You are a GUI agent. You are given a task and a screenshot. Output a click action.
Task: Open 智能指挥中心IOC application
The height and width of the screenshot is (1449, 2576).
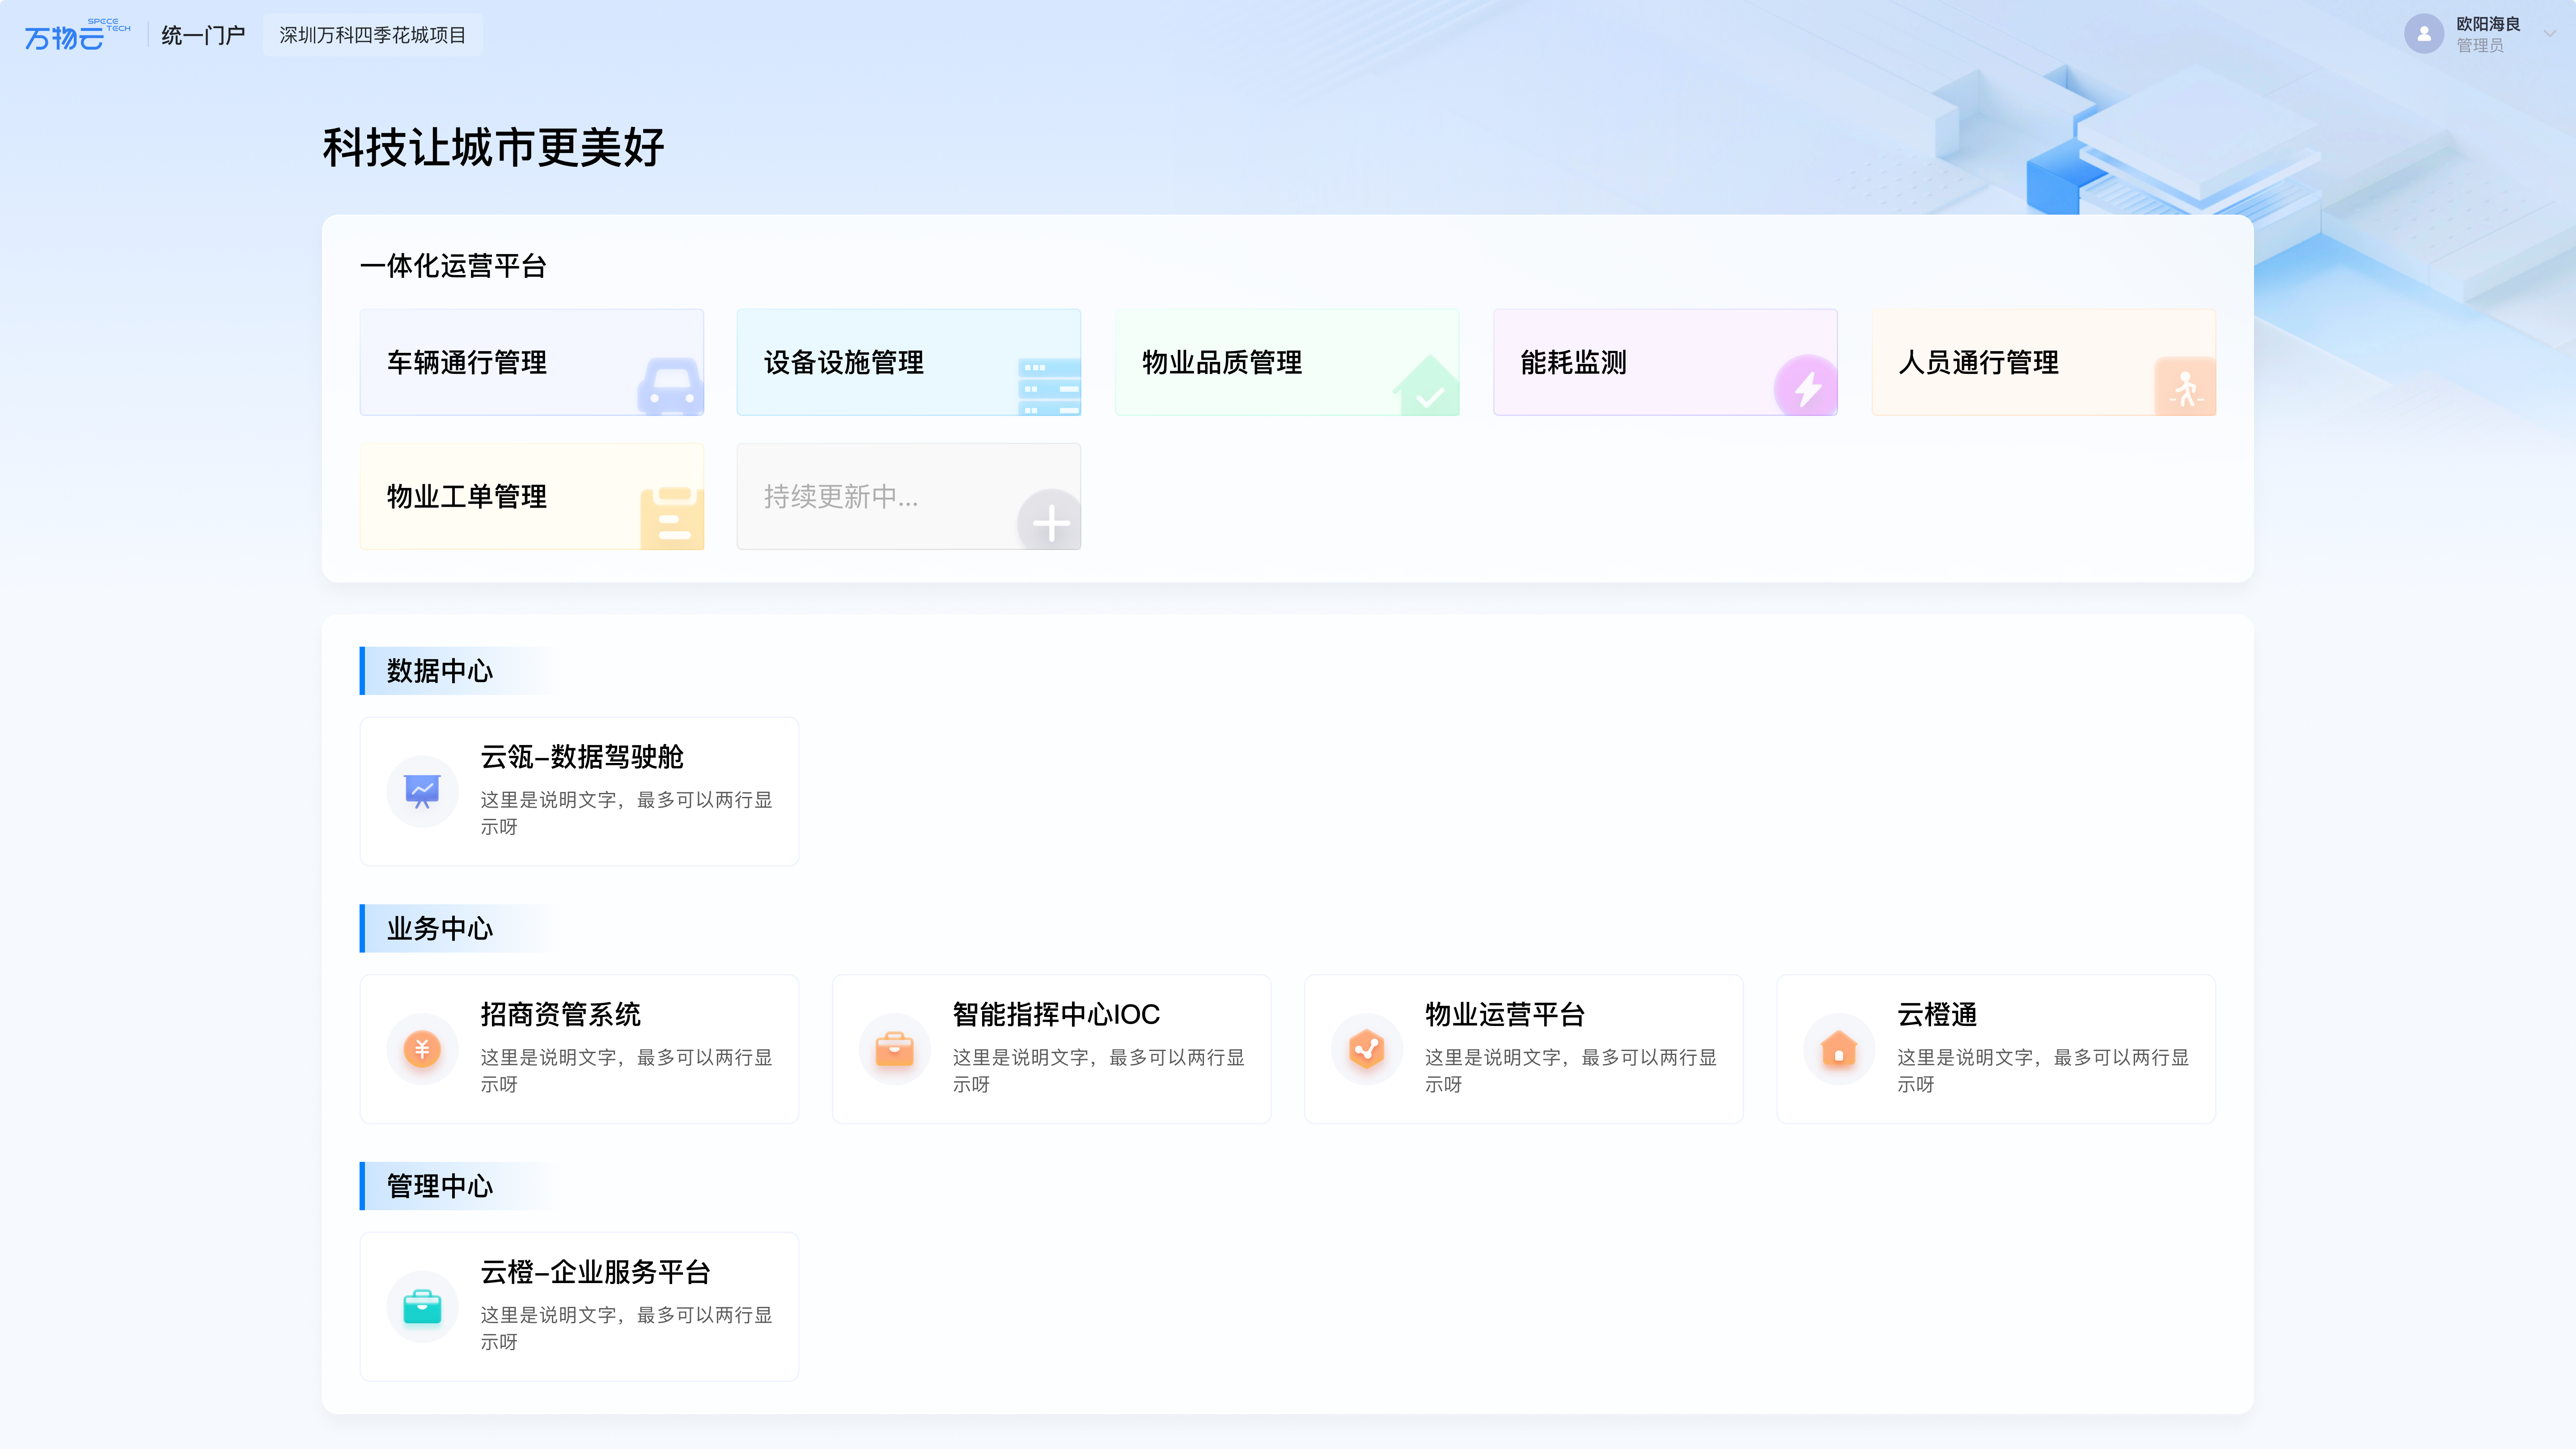point(1051,1049)
